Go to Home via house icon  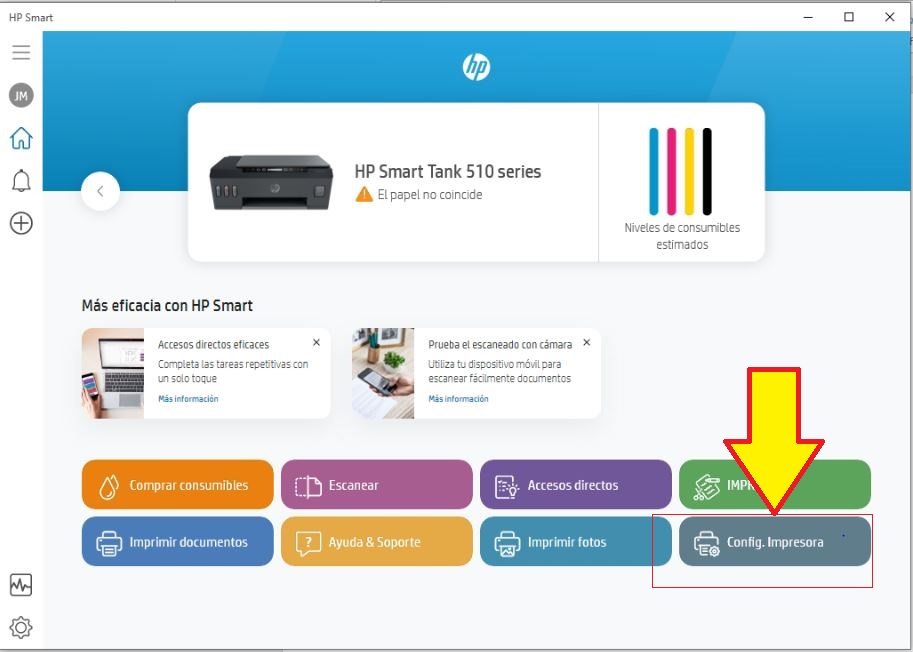point(21,138)
